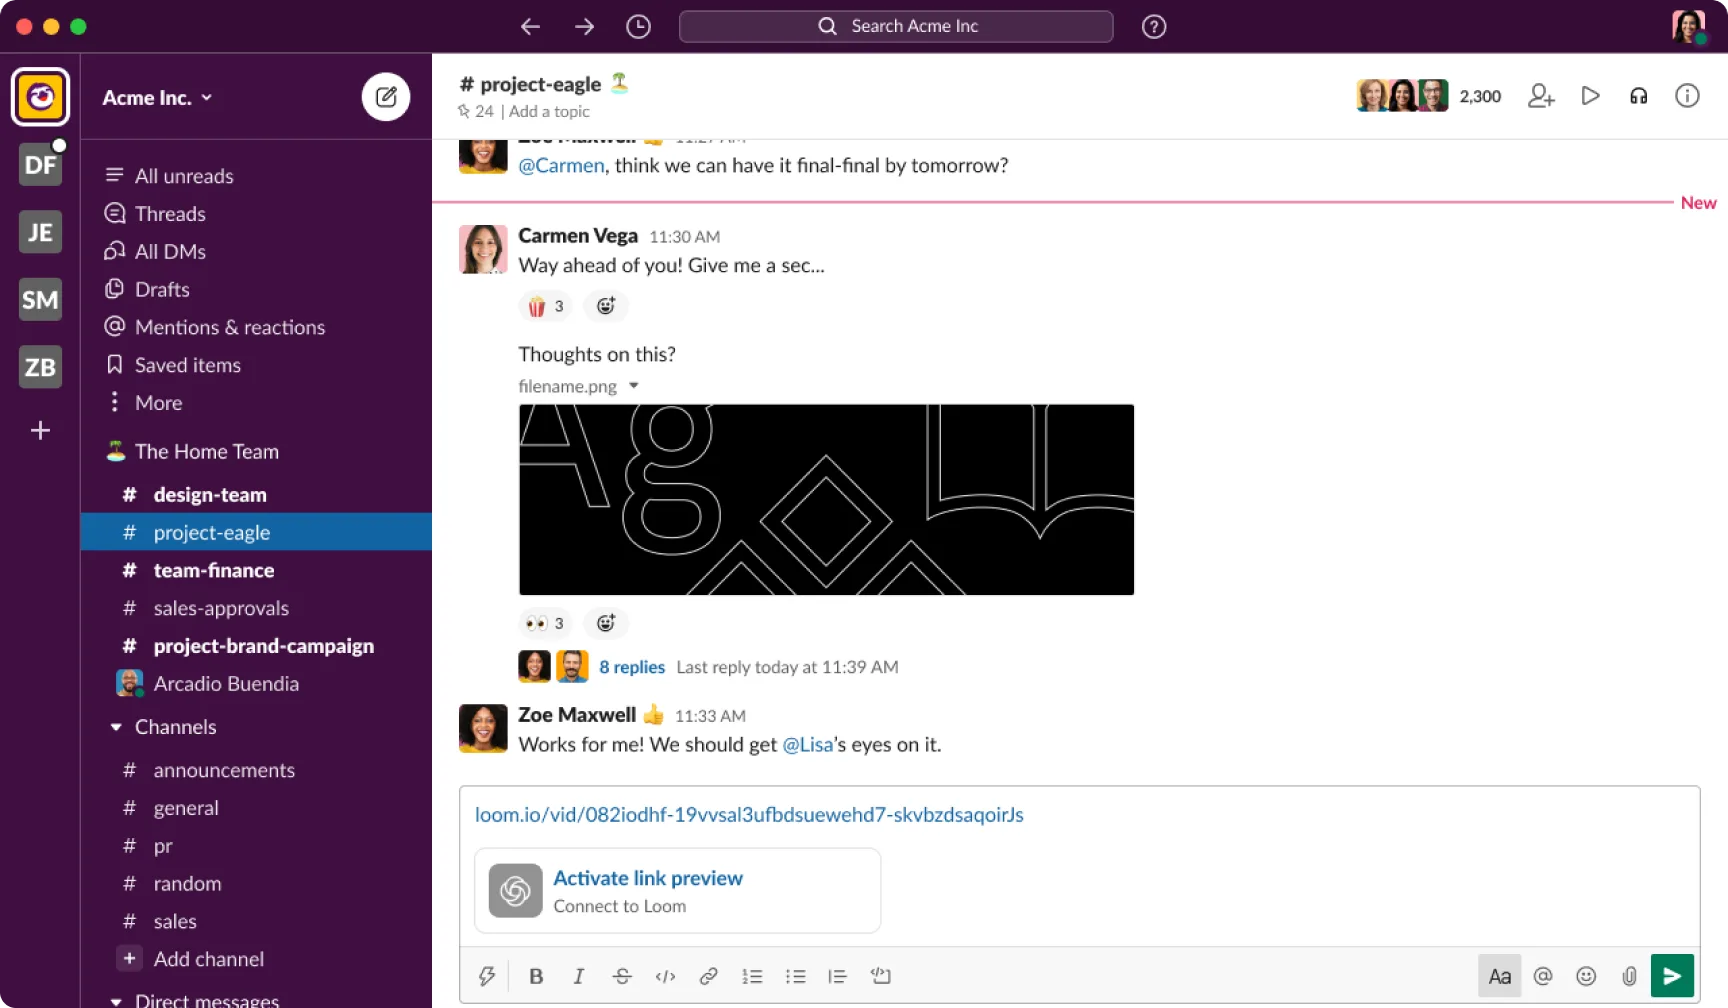Click the play clip icon in header

[x=1590, y=96]
